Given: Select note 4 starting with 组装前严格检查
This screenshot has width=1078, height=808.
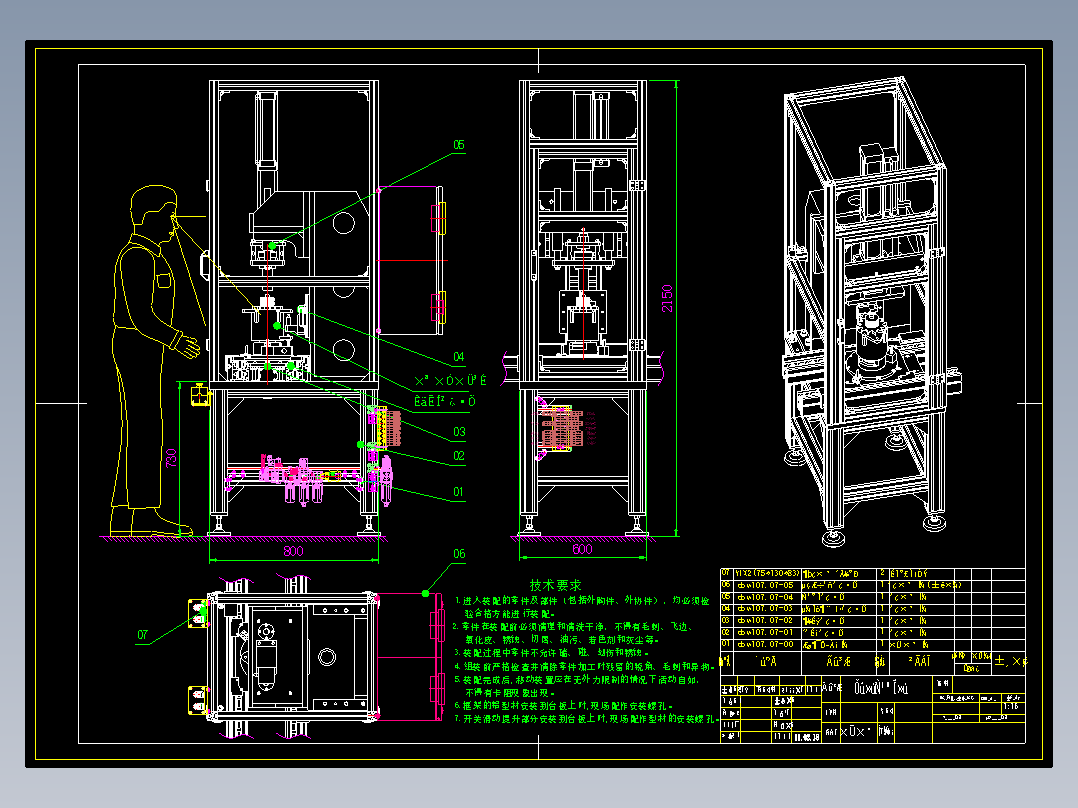Looking at the screenshot, I should 586,666.
